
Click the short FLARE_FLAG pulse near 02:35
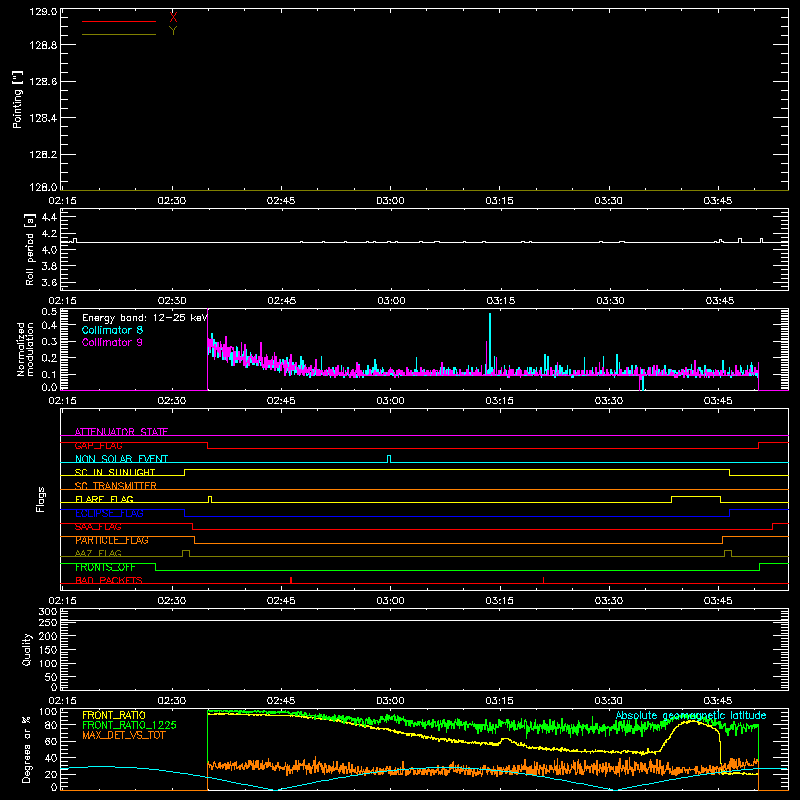click(210, 499)
